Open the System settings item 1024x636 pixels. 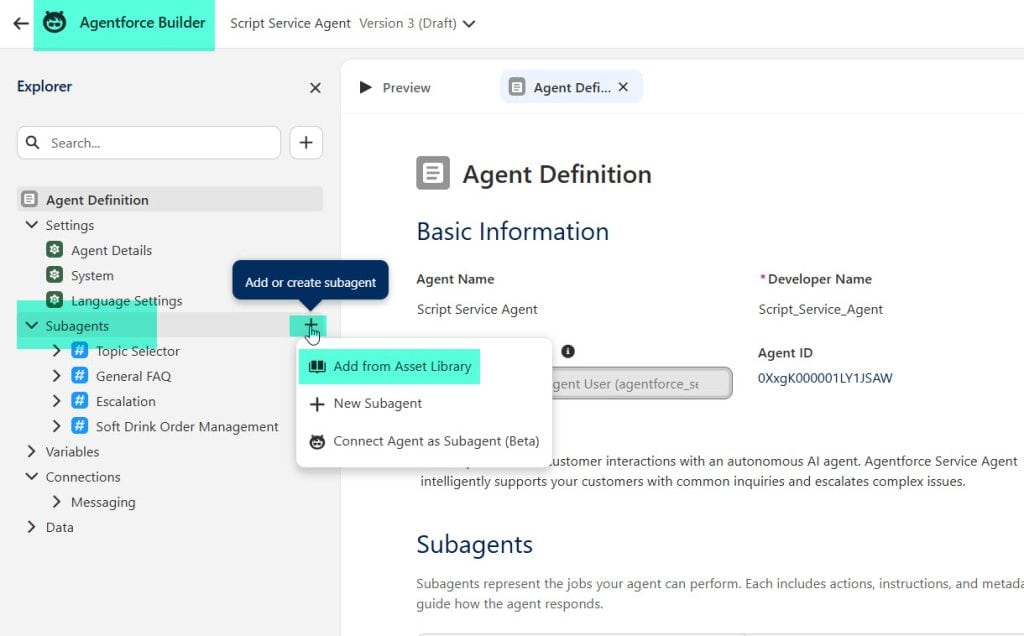[92, 276]
